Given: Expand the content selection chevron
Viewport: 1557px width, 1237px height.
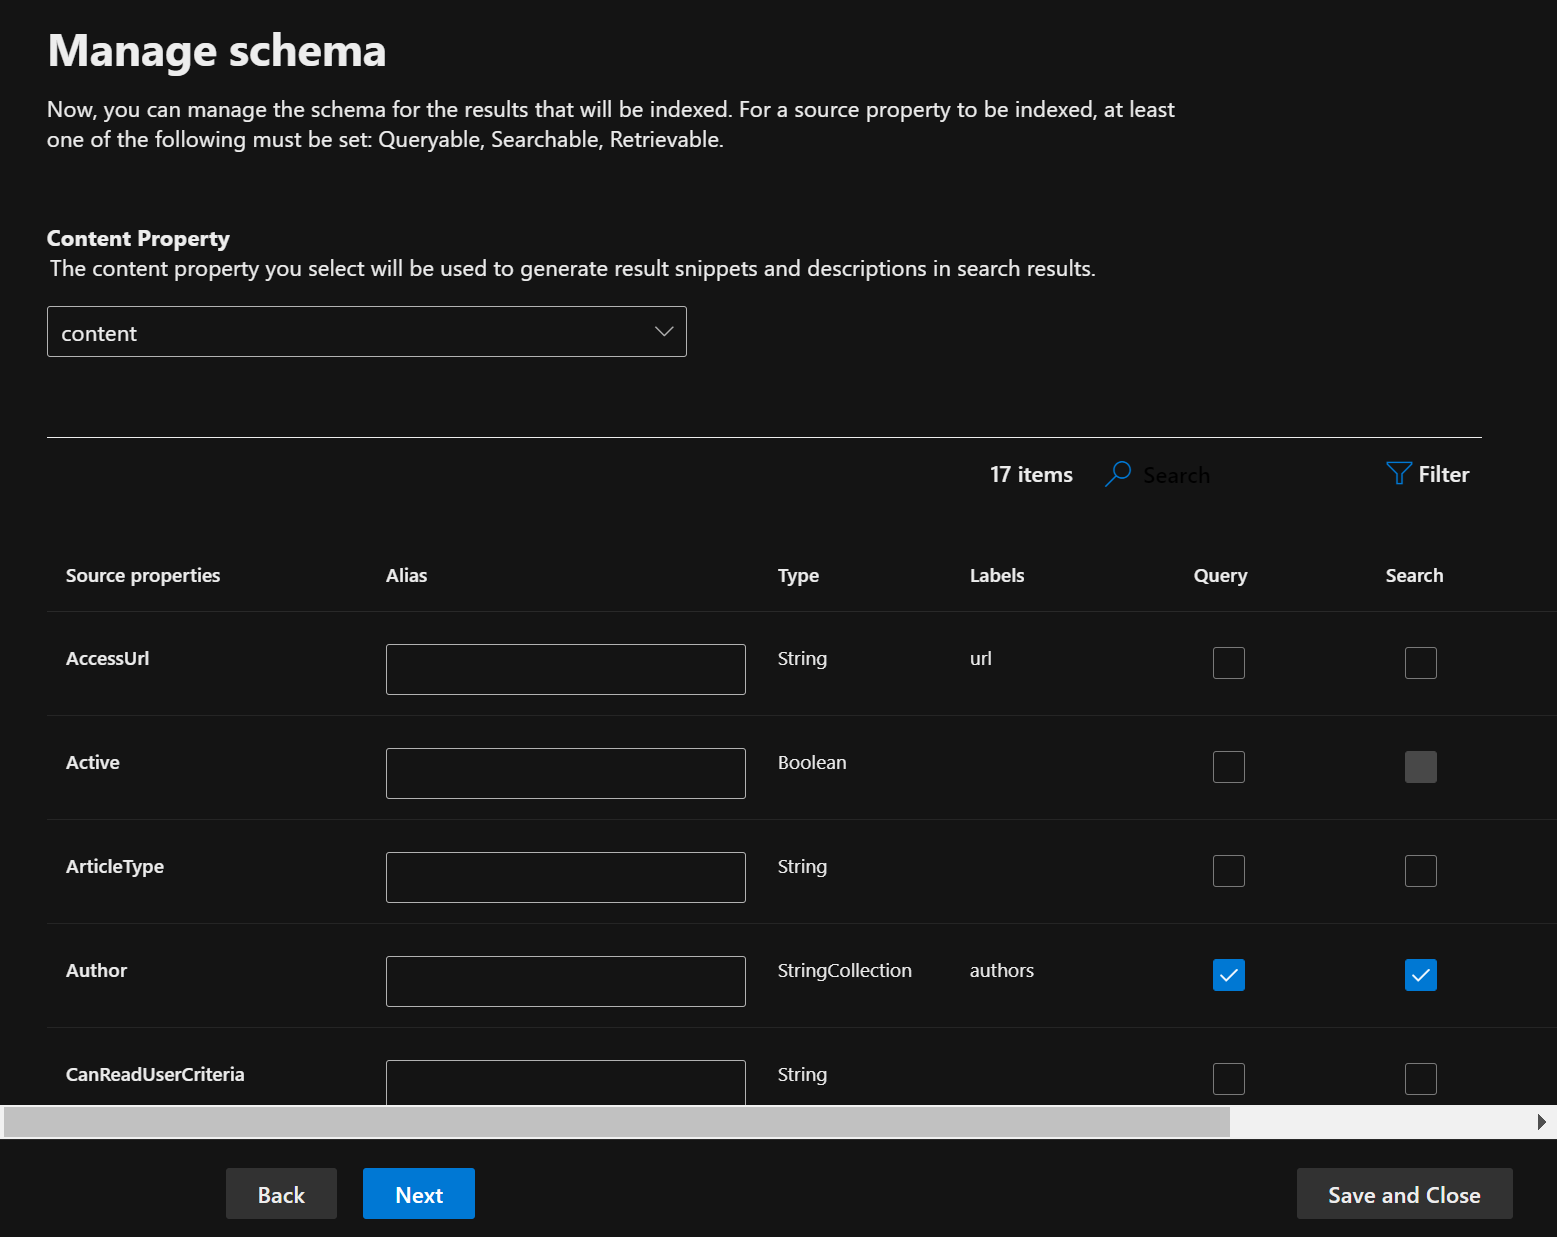Looking at the screenshot, I should [x=663, y=331].
